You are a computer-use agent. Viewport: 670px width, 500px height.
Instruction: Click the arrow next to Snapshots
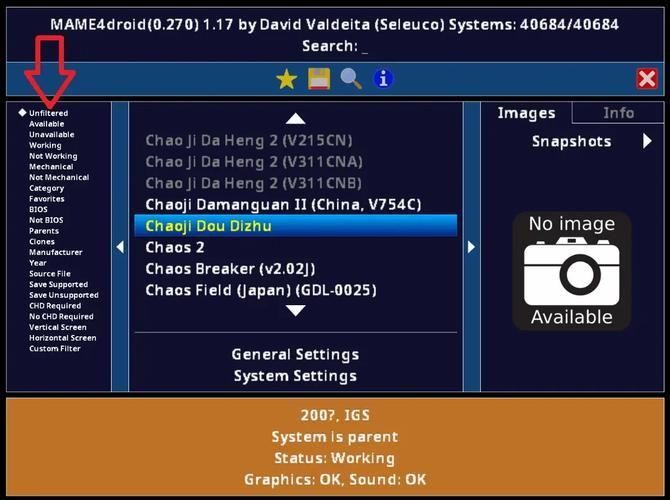[x=647, y=141]
